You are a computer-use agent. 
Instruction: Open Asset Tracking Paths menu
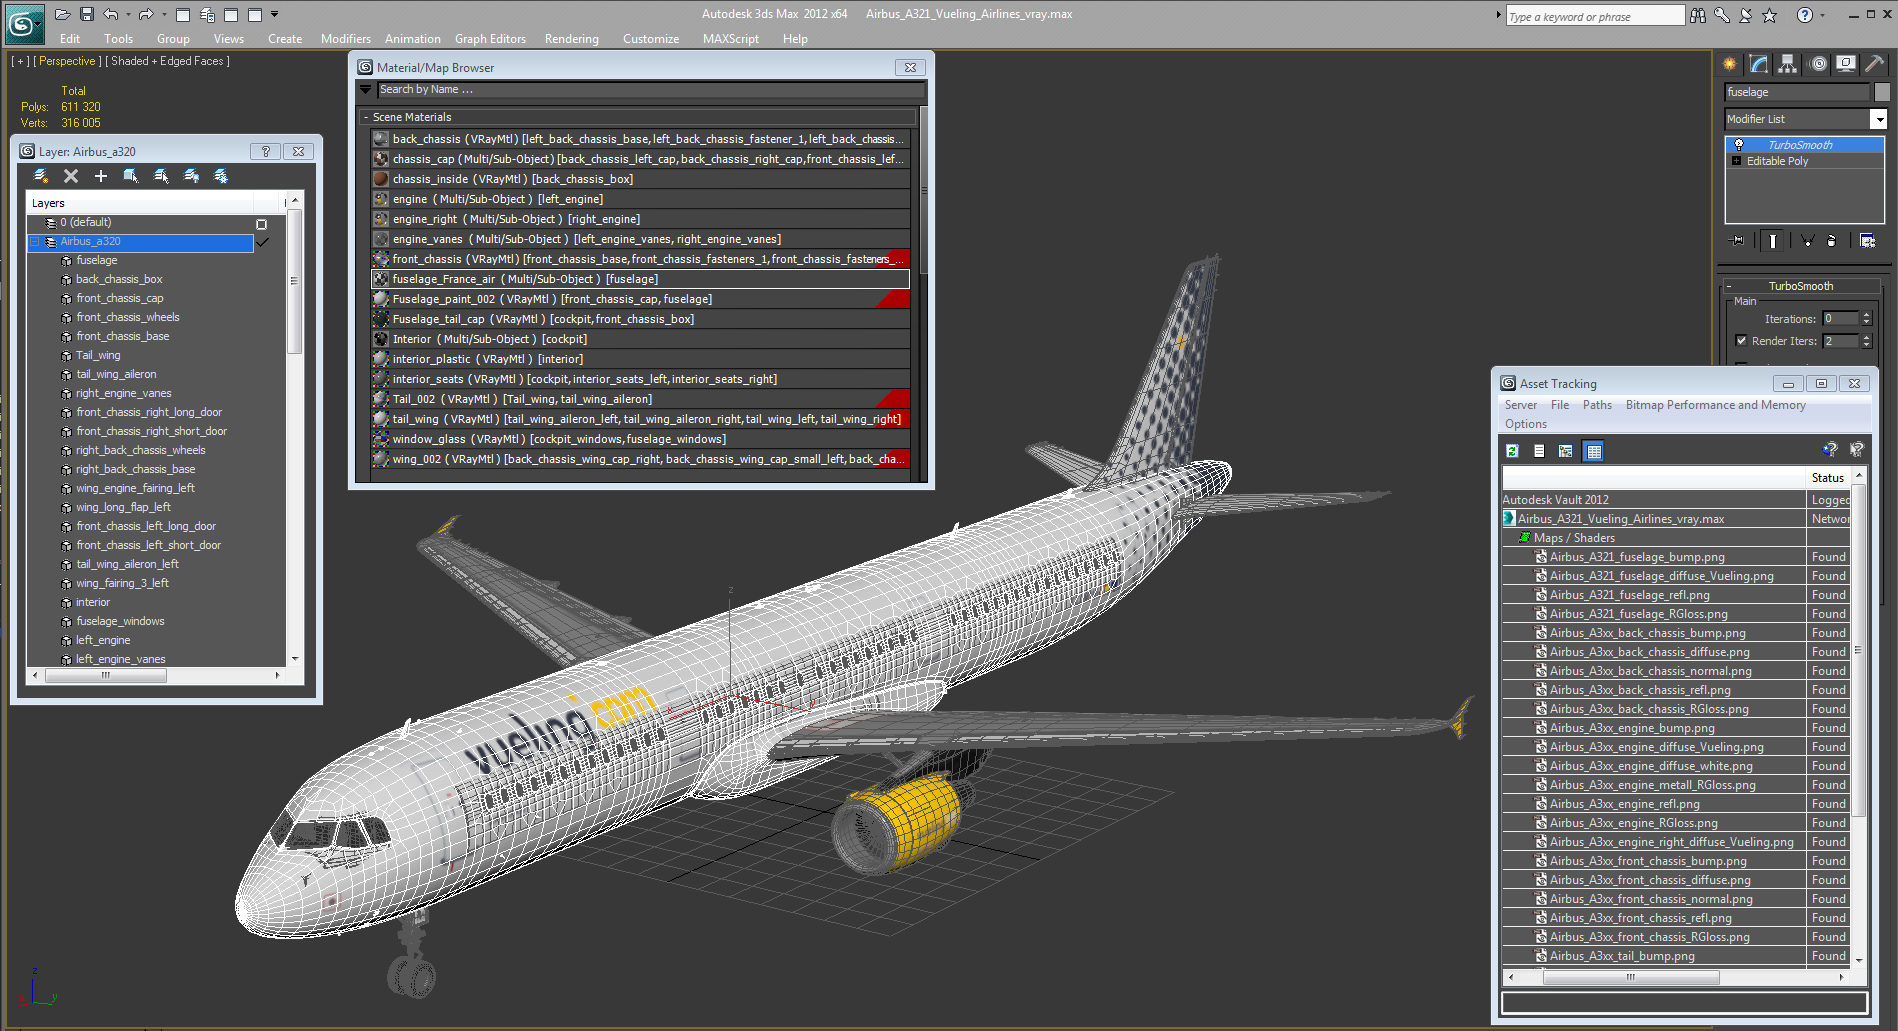pos(1597,405)
